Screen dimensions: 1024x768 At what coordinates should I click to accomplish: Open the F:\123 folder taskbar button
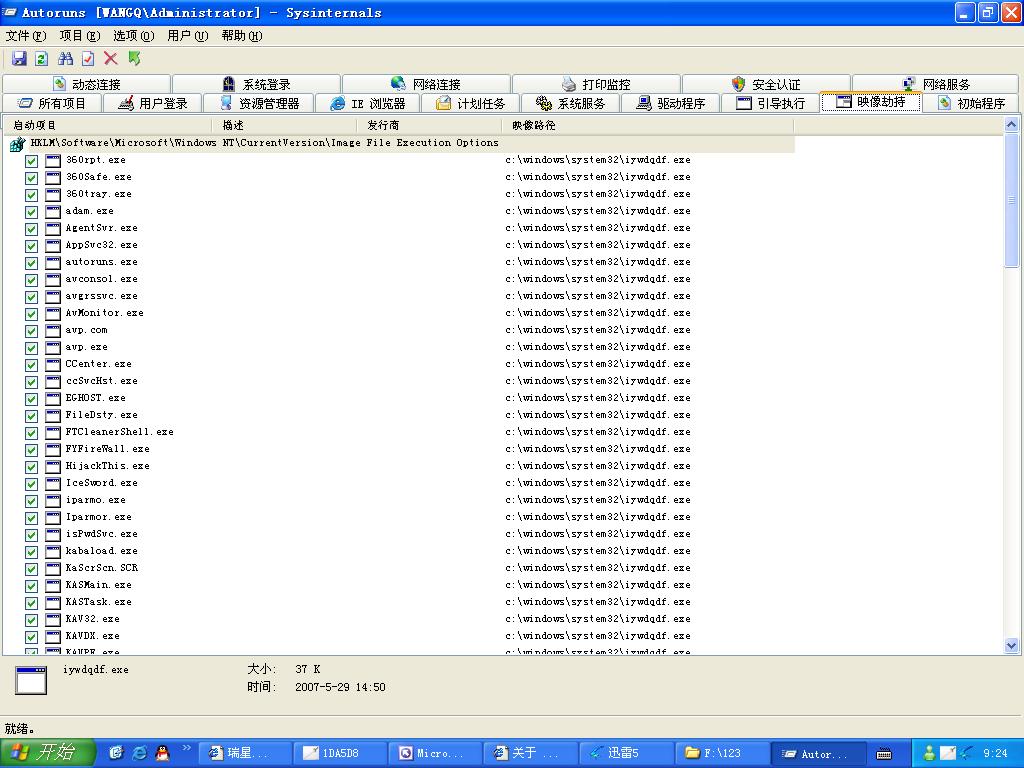[721, 754]
